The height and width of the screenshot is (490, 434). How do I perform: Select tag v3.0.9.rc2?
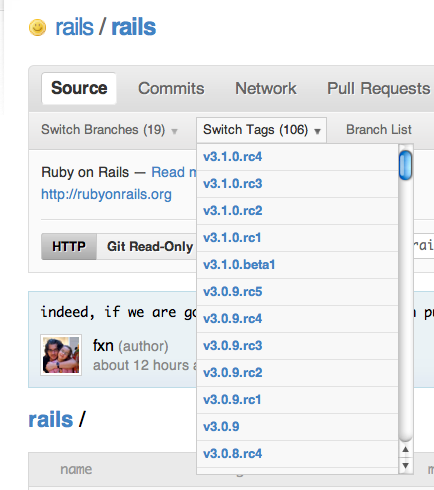(x=297, y=373)
